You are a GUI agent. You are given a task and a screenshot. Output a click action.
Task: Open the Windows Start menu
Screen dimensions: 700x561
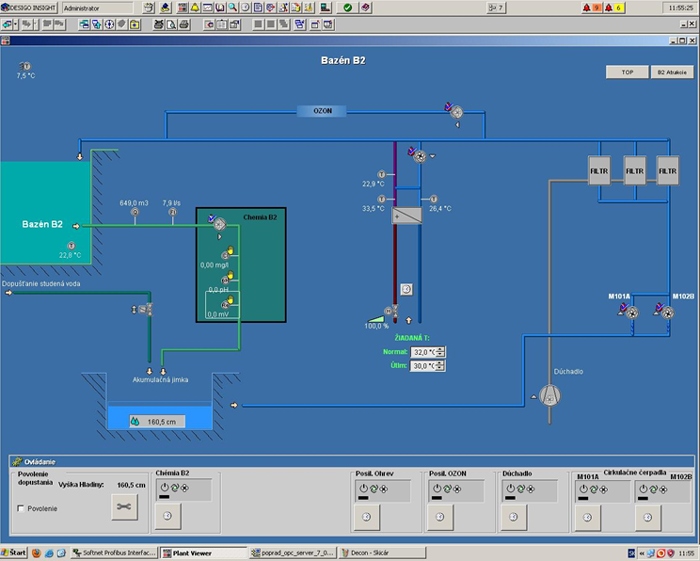coord(14,553)
